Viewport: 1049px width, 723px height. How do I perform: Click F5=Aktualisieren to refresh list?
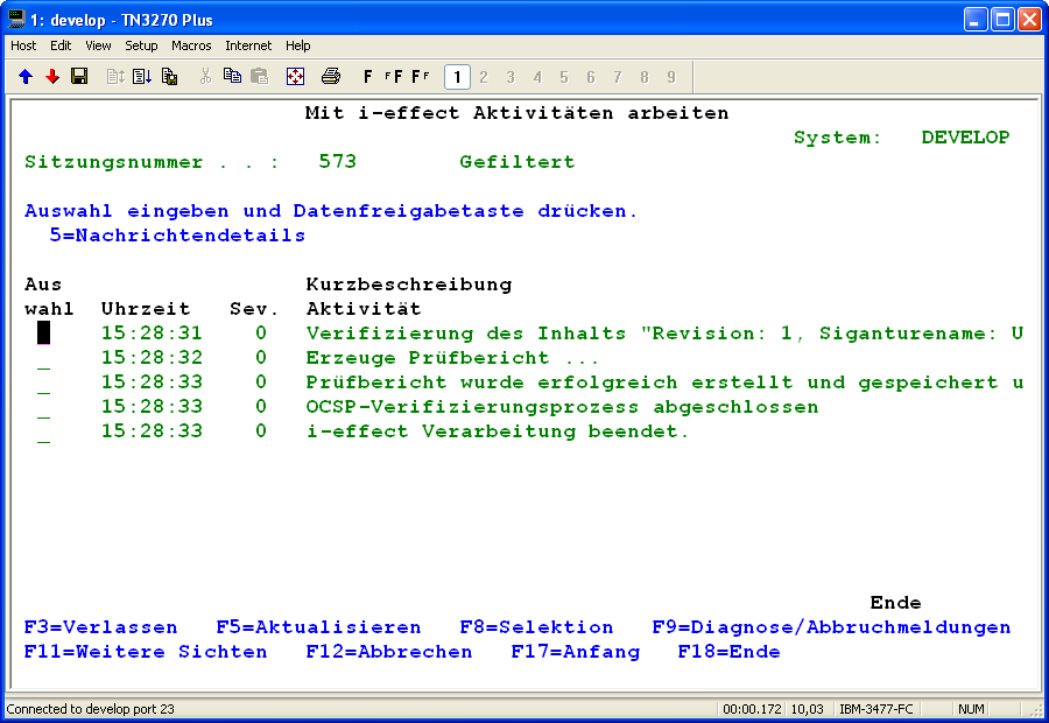318,628
